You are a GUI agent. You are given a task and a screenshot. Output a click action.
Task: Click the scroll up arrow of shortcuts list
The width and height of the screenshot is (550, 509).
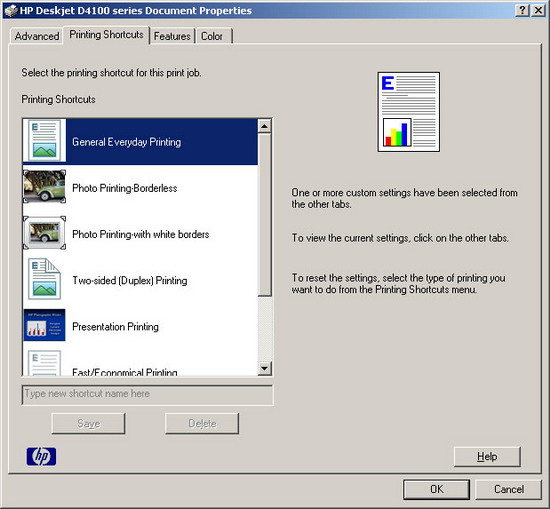coord(264,126)
